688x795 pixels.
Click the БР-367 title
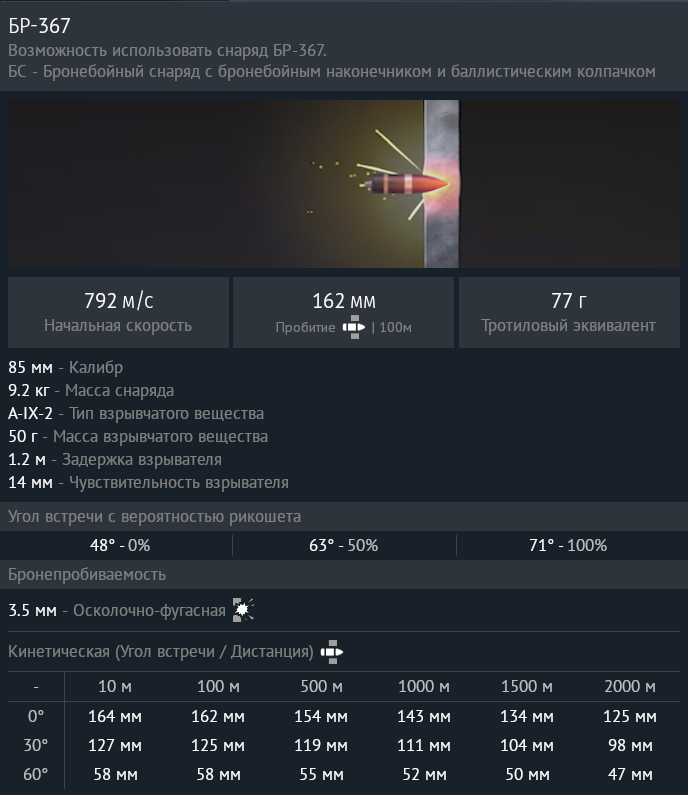[39, 26]
